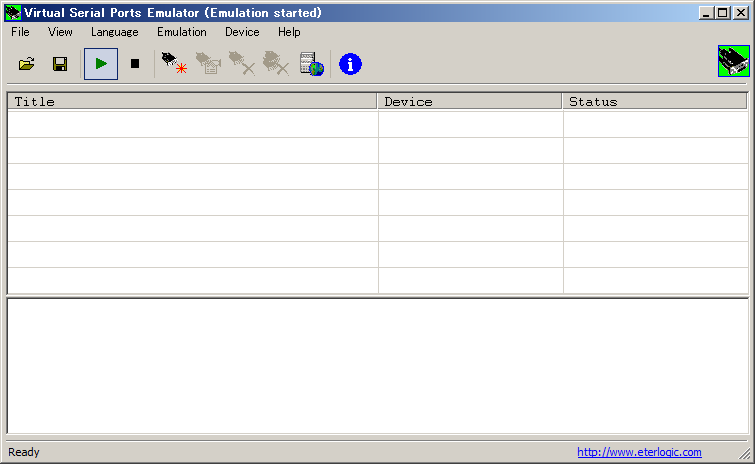The width and height of the screenshot is (755, 464).
Task: Open the File menu
Action: click(x=20, y=32)
